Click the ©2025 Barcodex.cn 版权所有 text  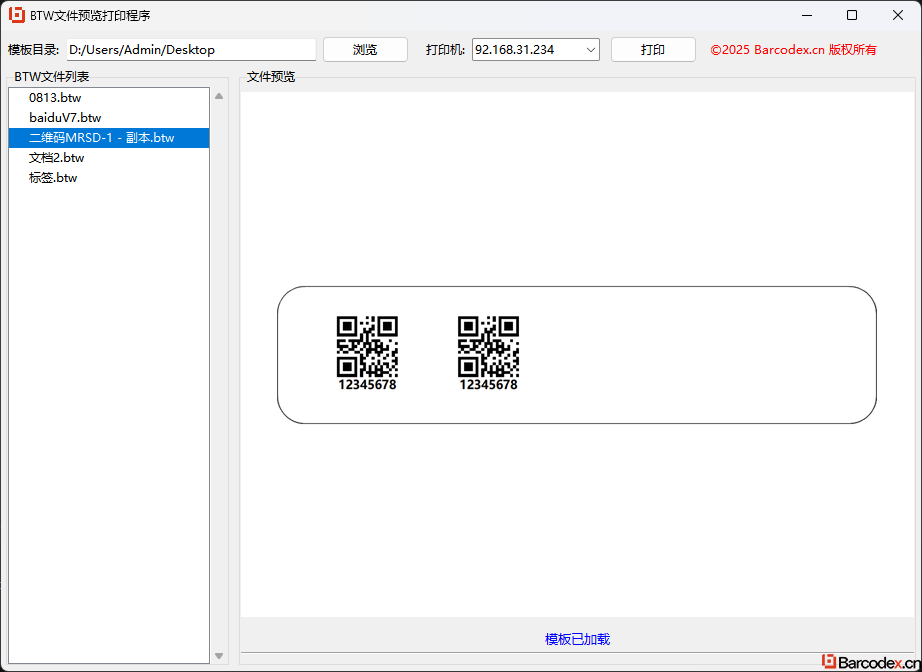[x=793, y=50]
